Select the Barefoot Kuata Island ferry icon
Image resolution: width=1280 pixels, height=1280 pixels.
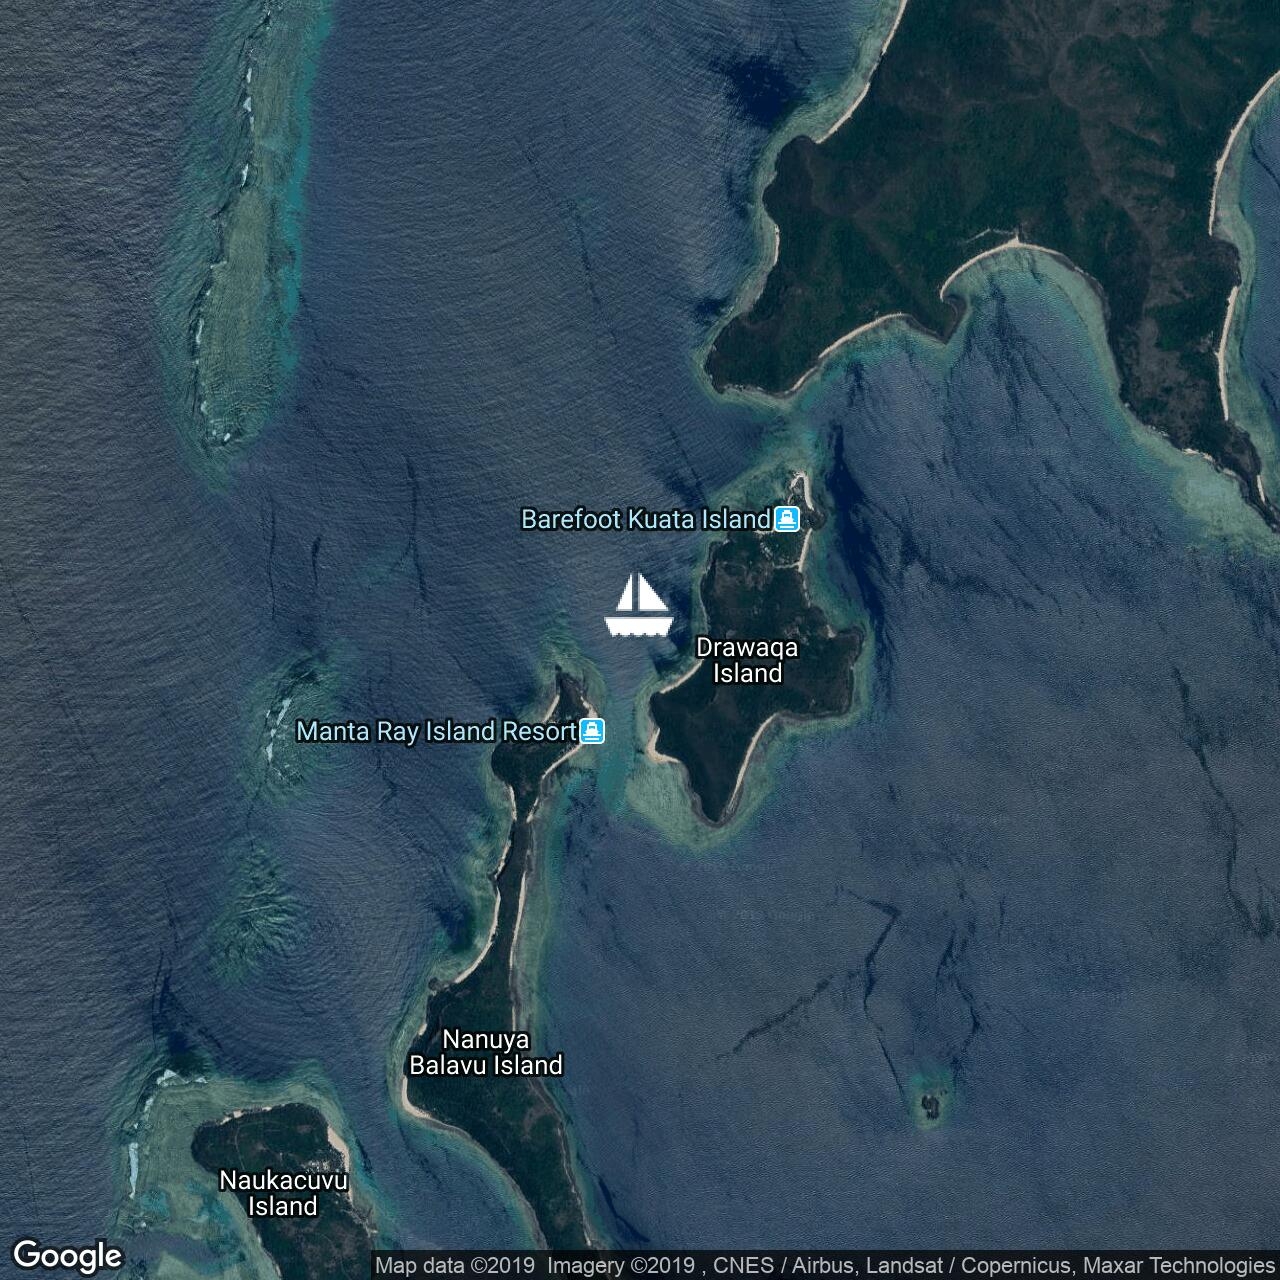787,519
